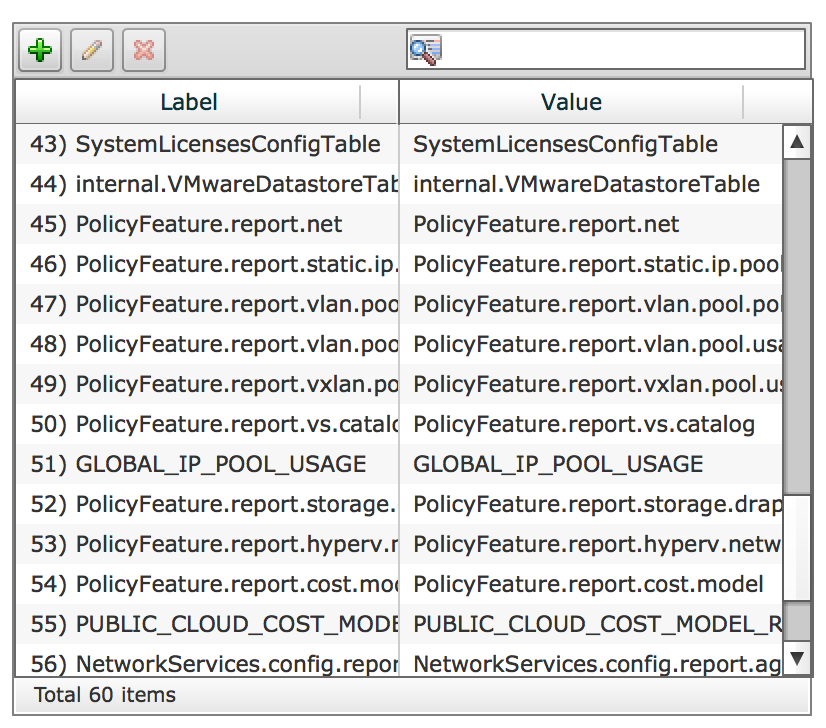Select row 54) PolicyFeature.report.cost.model label

[206, 585]
